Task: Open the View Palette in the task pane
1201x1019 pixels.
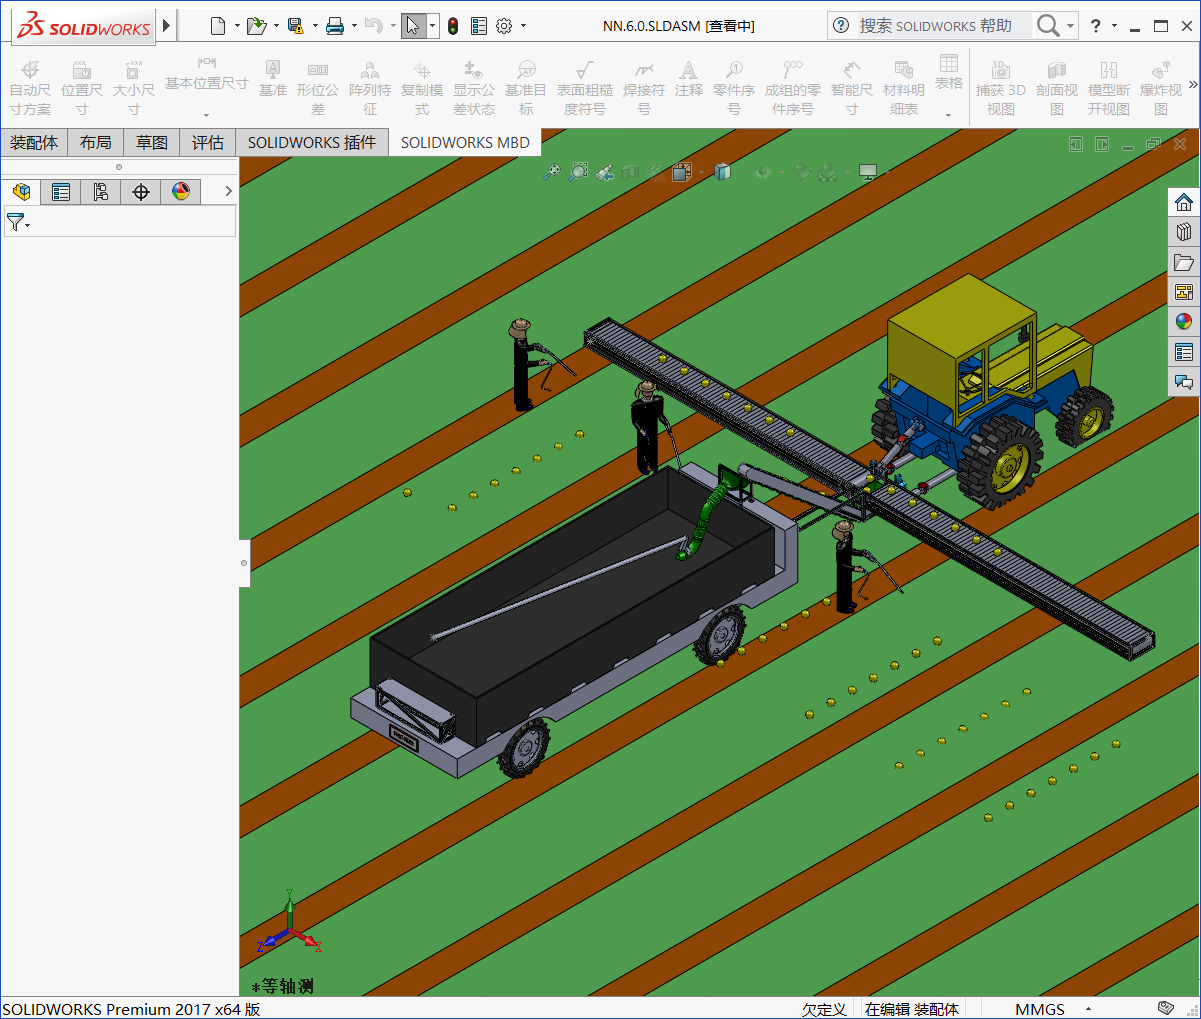Action: 1184,292
